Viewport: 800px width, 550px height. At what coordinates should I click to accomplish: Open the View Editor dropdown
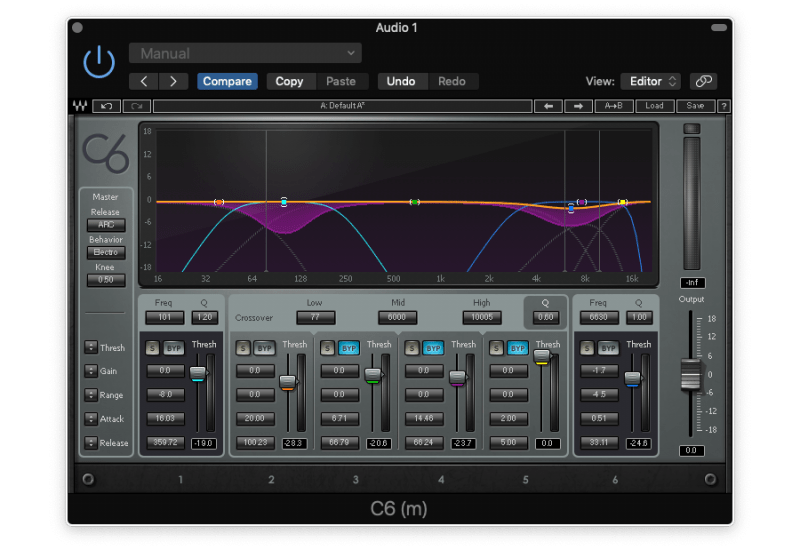point(651,81)
